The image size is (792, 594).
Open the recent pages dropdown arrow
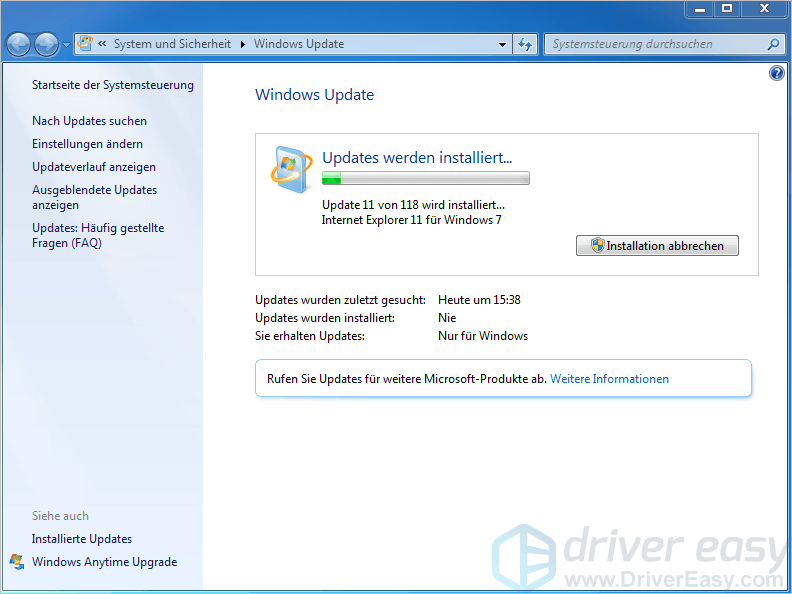tap(66, 45)
